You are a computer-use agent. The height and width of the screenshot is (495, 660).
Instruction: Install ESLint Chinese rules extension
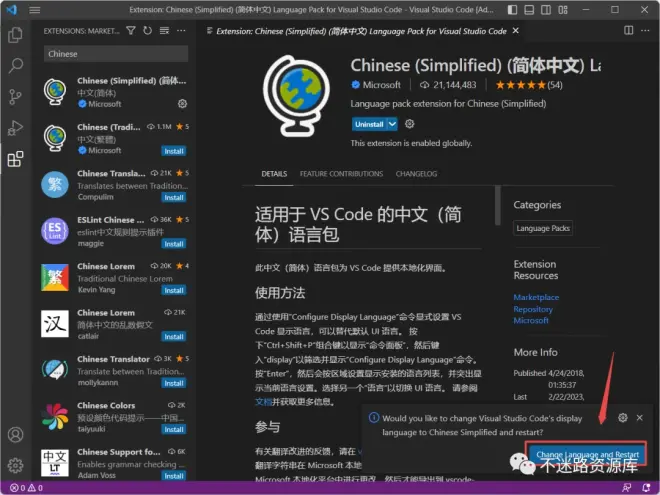click(x=174, y=244)
